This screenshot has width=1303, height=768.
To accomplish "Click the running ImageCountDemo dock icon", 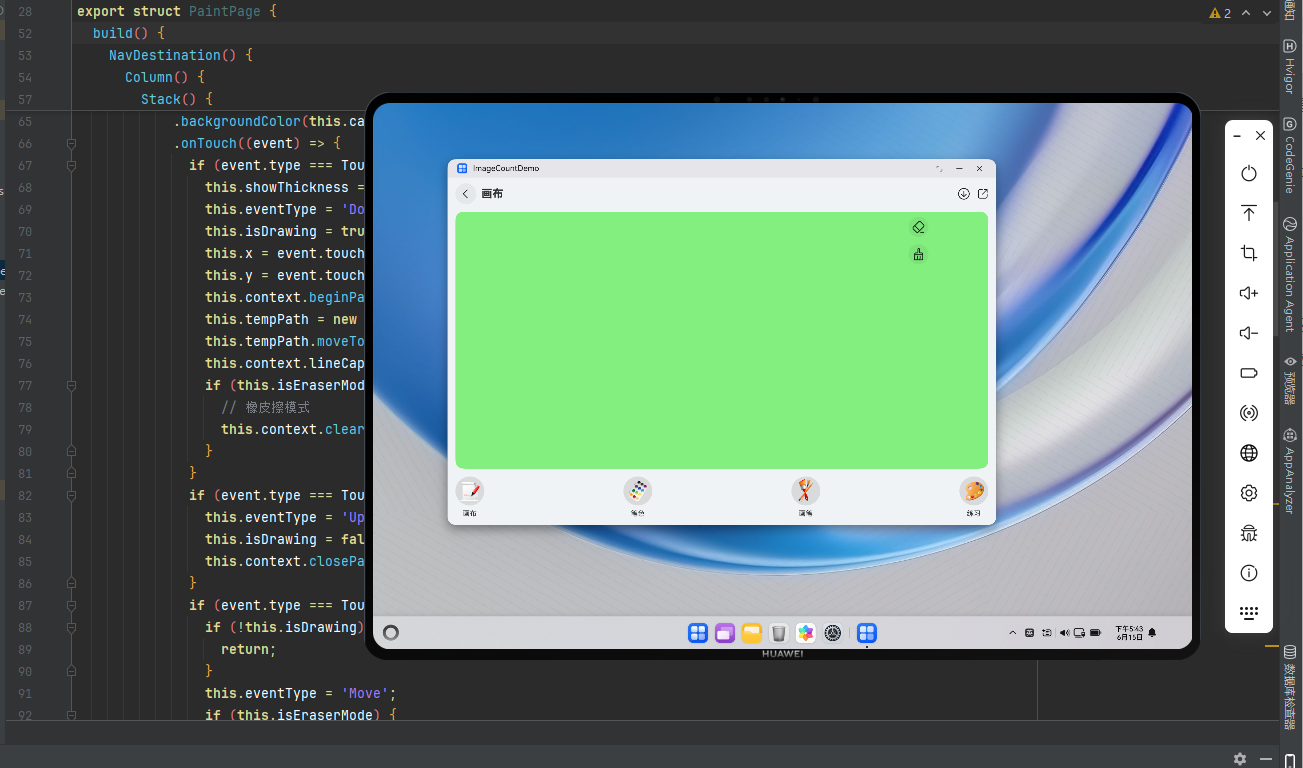I will pos(867,633).
